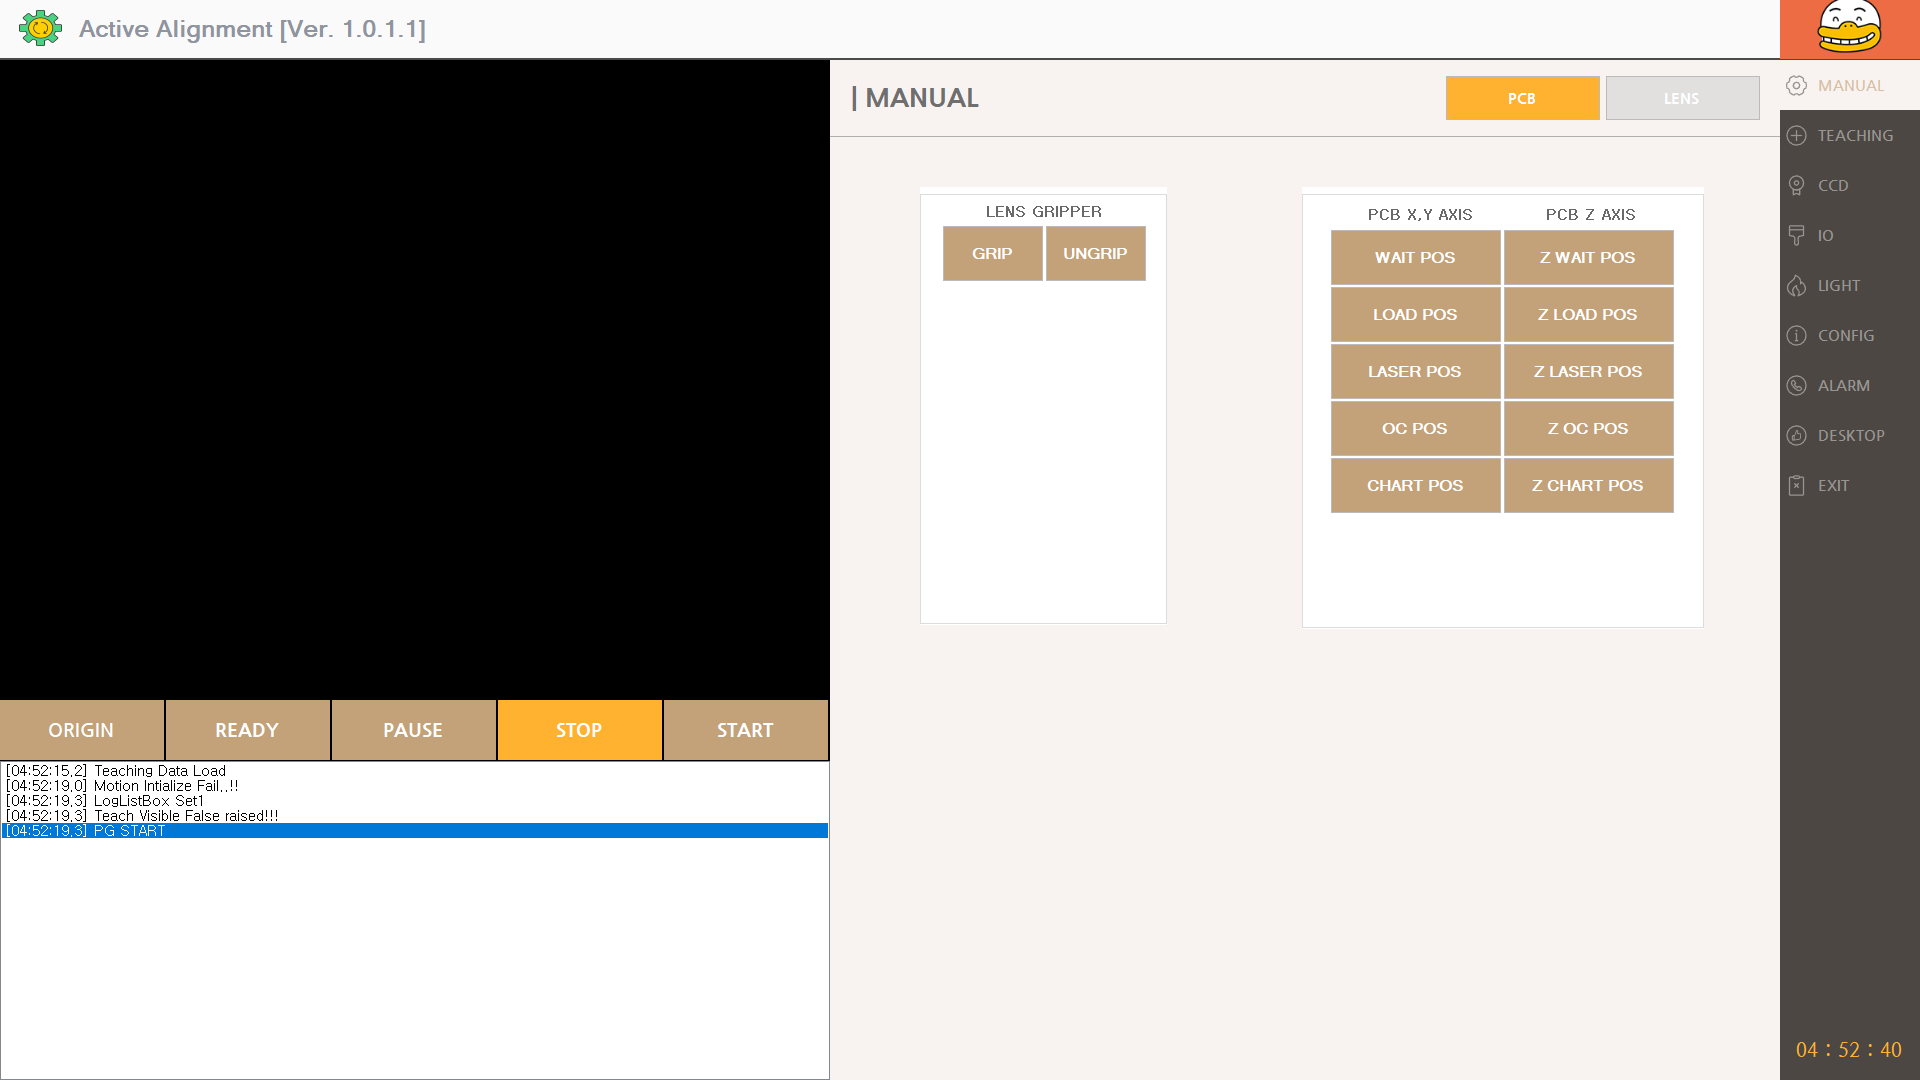
Task: Select Z CHART POS button
Action: [1588, 486]
